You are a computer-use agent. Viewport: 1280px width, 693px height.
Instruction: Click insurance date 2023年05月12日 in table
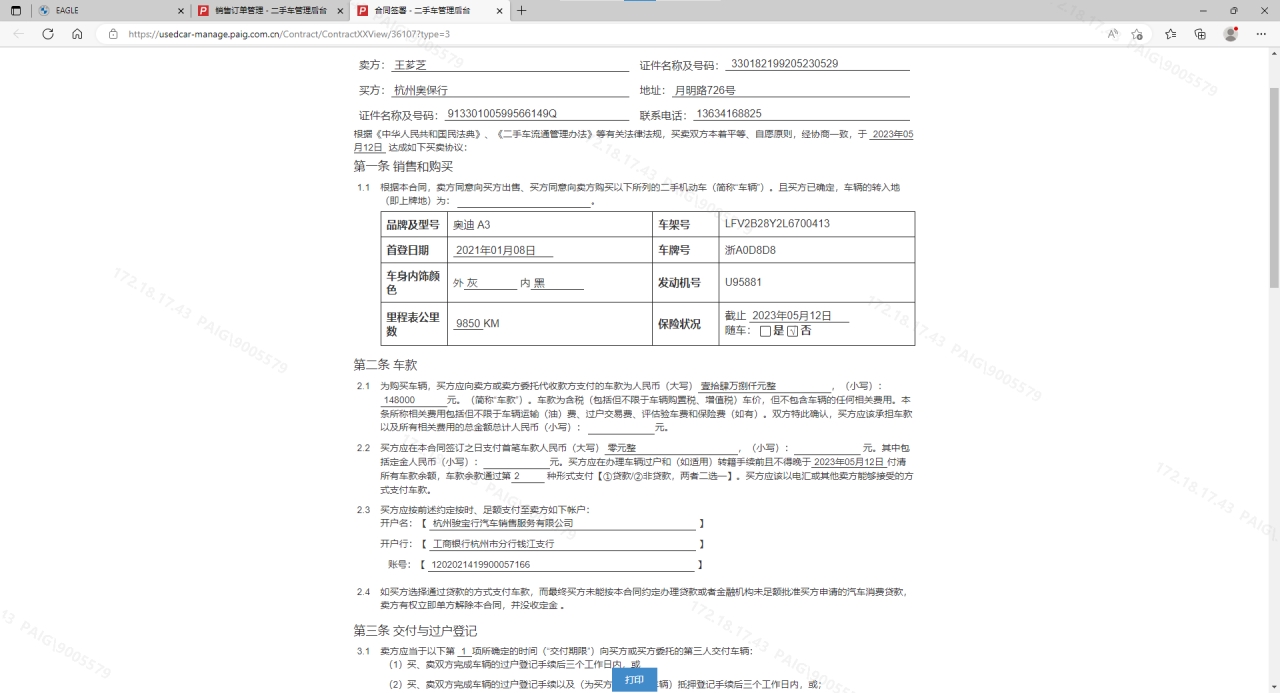[791, 316]
